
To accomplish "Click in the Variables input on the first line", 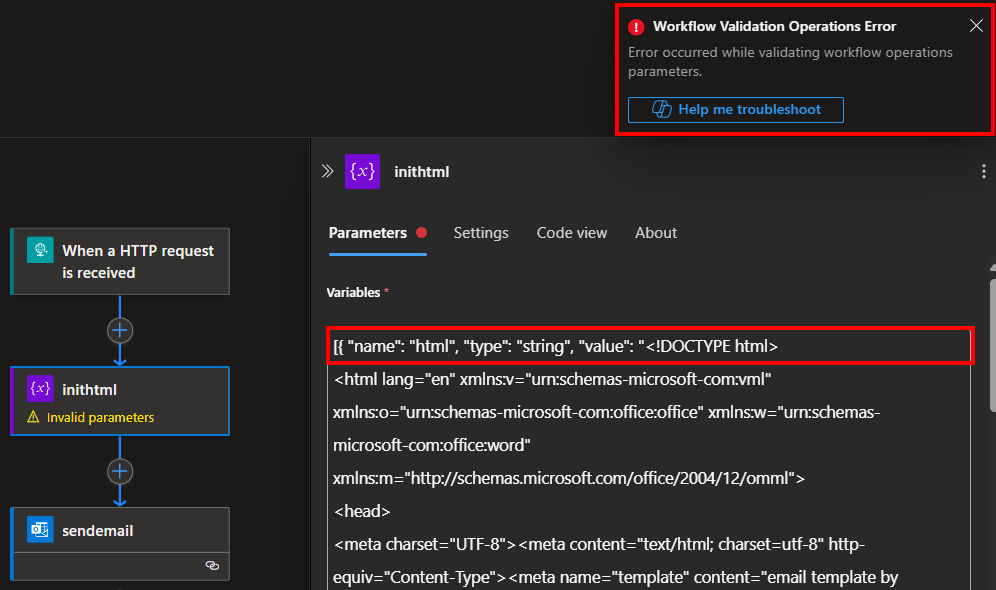I will 649,346.
